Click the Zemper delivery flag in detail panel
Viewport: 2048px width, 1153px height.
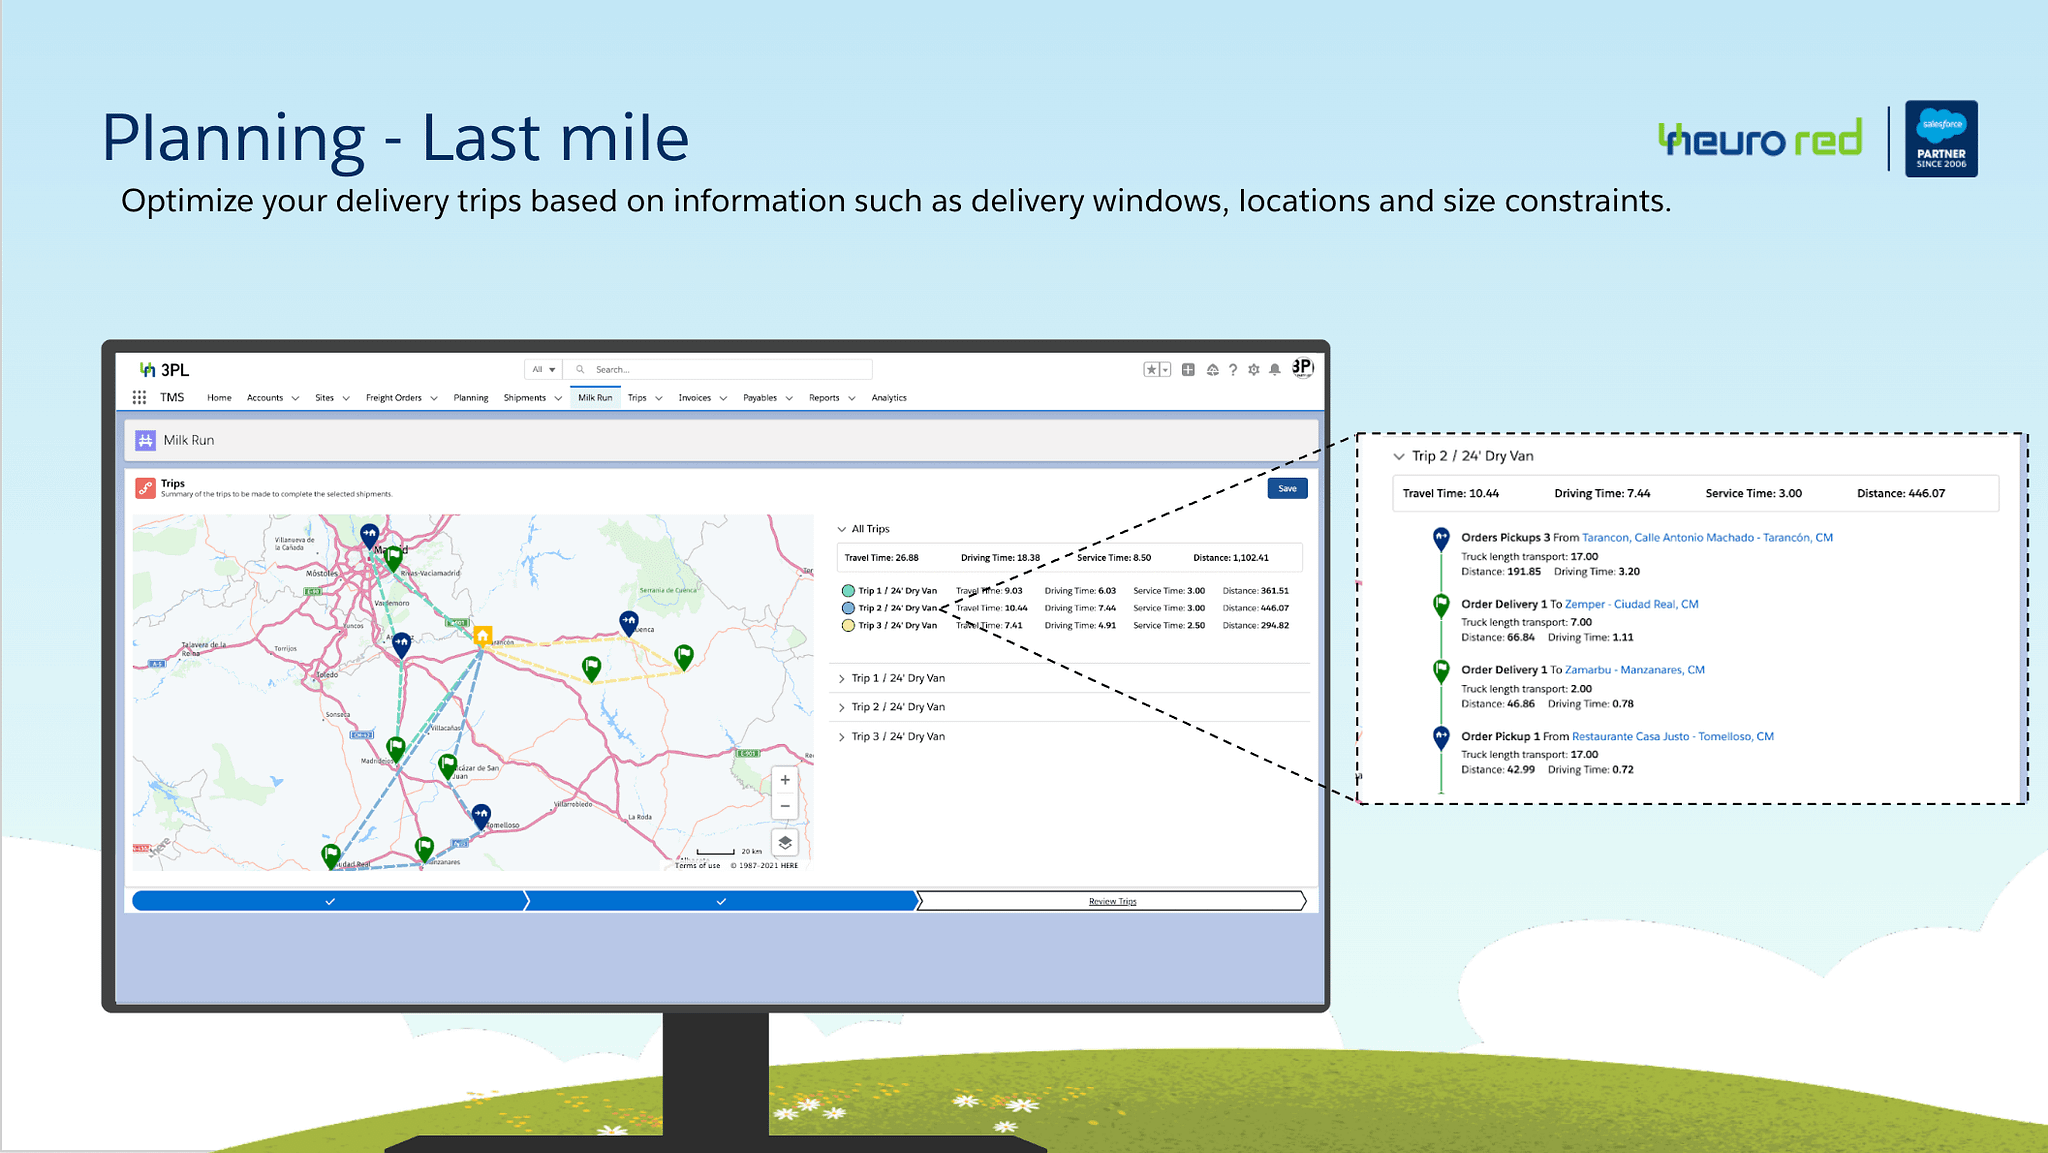pyautogui.click(x=1441, y=606)
